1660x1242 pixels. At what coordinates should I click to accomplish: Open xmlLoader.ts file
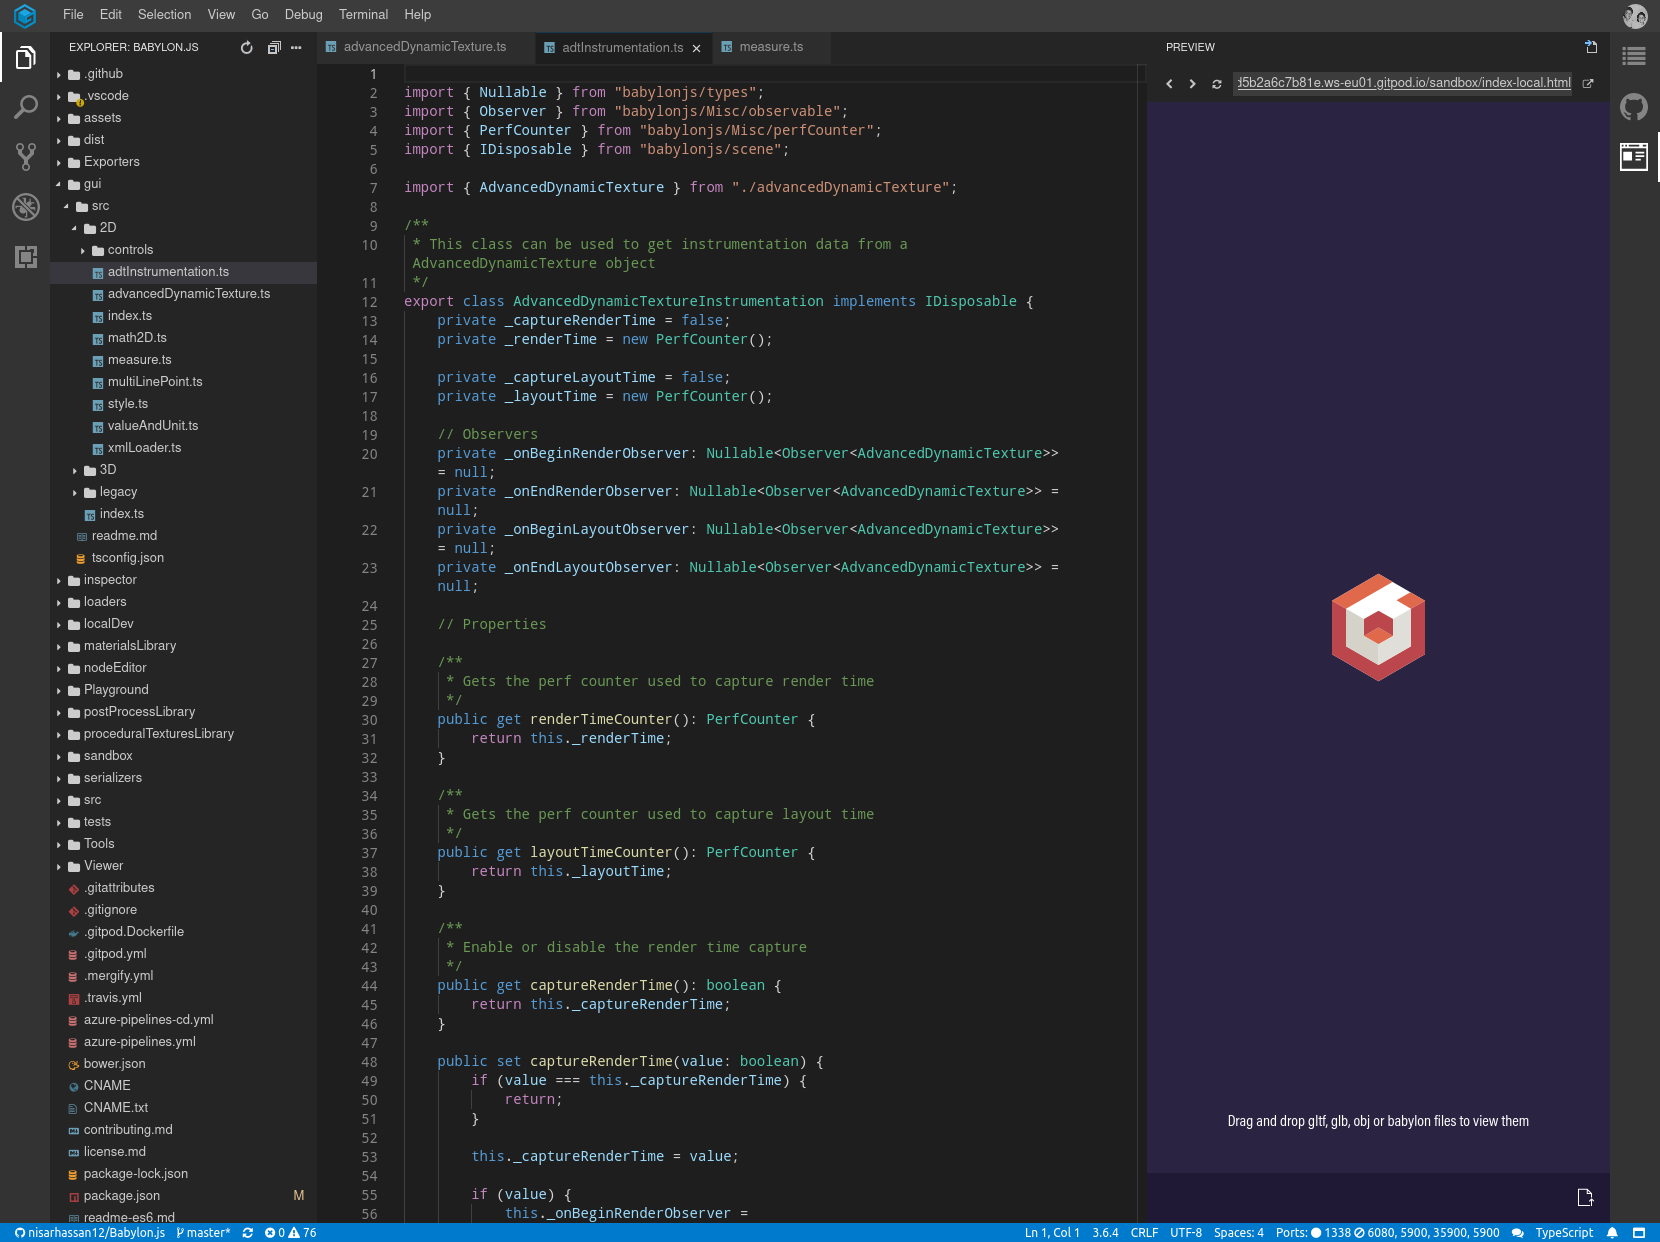tap(183, 448)
